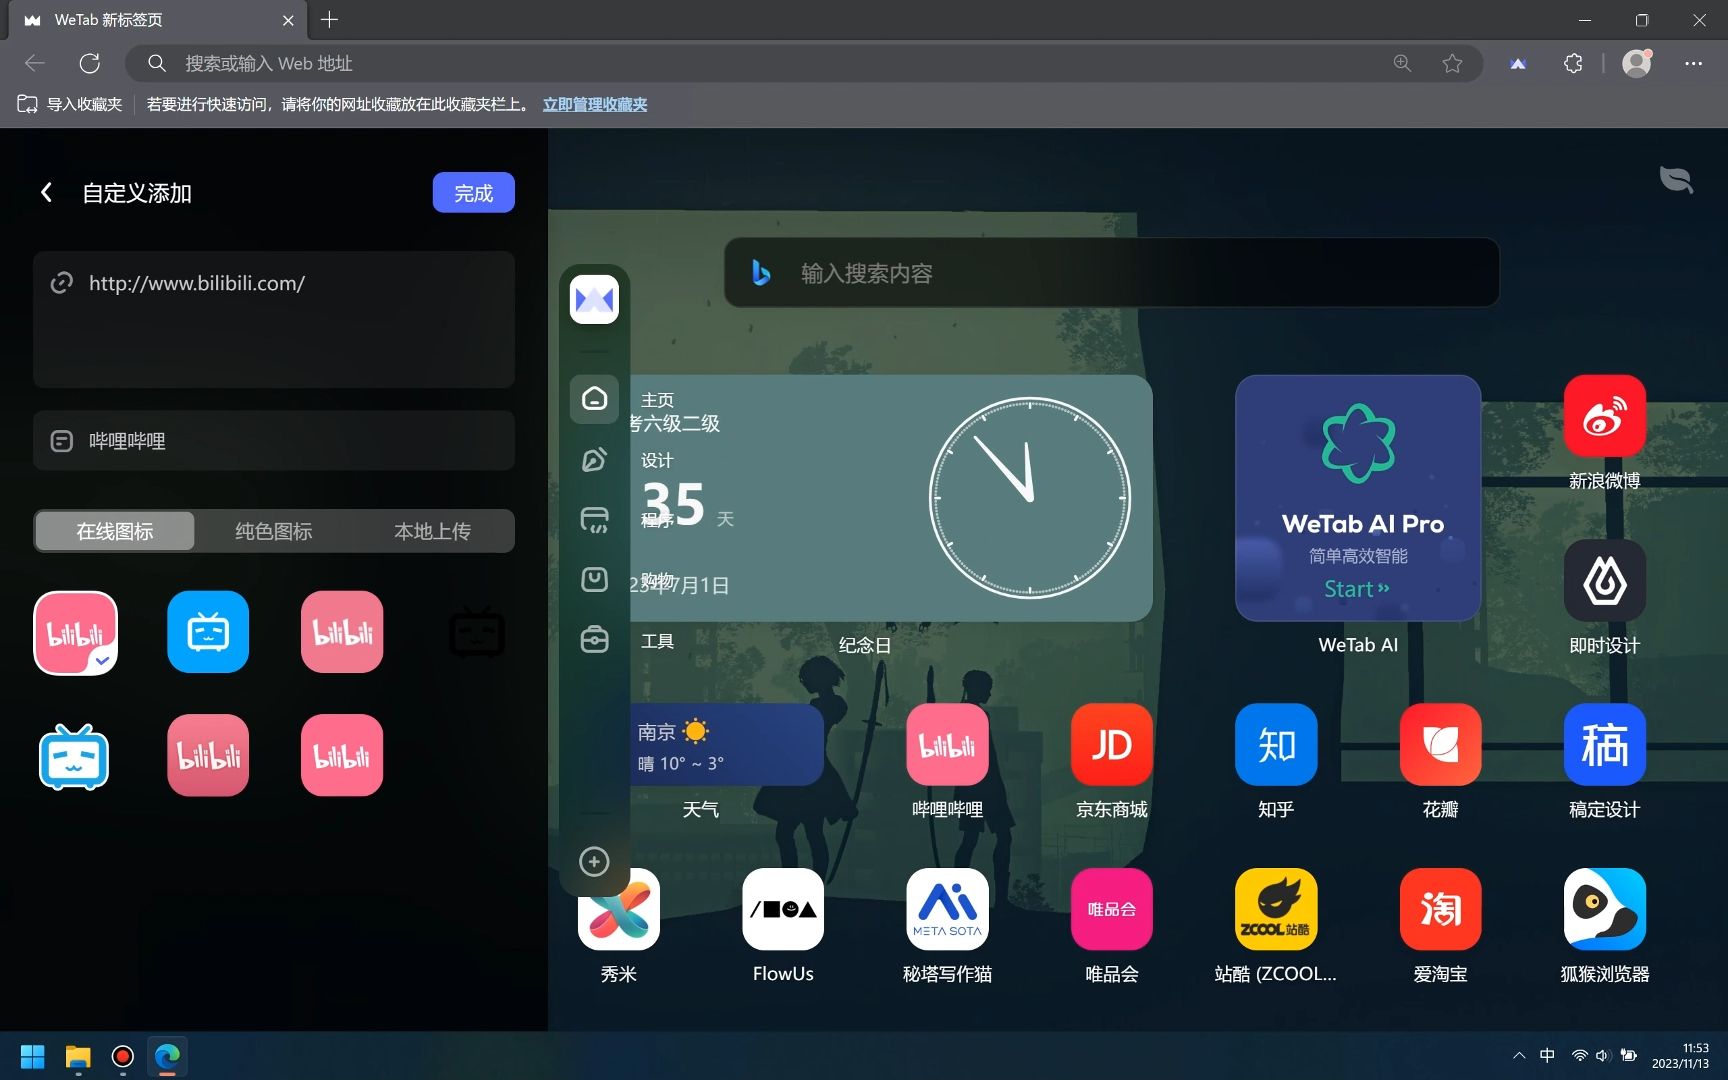
Task: Close the WeTab 新标签页 tab
Action: point(288,20)
